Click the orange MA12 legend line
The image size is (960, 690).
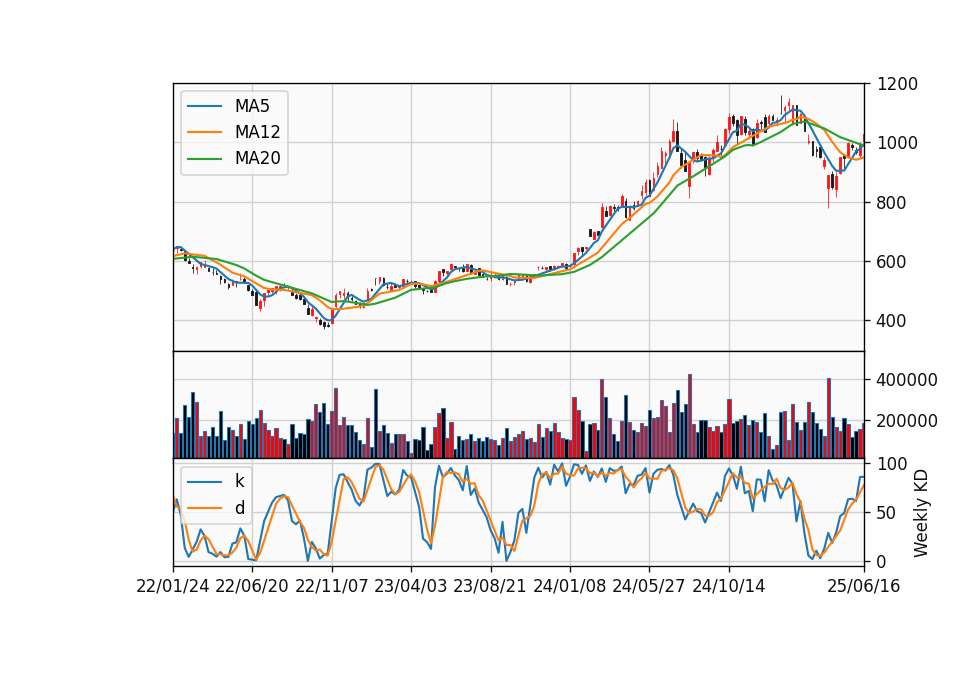click(204, 132)
